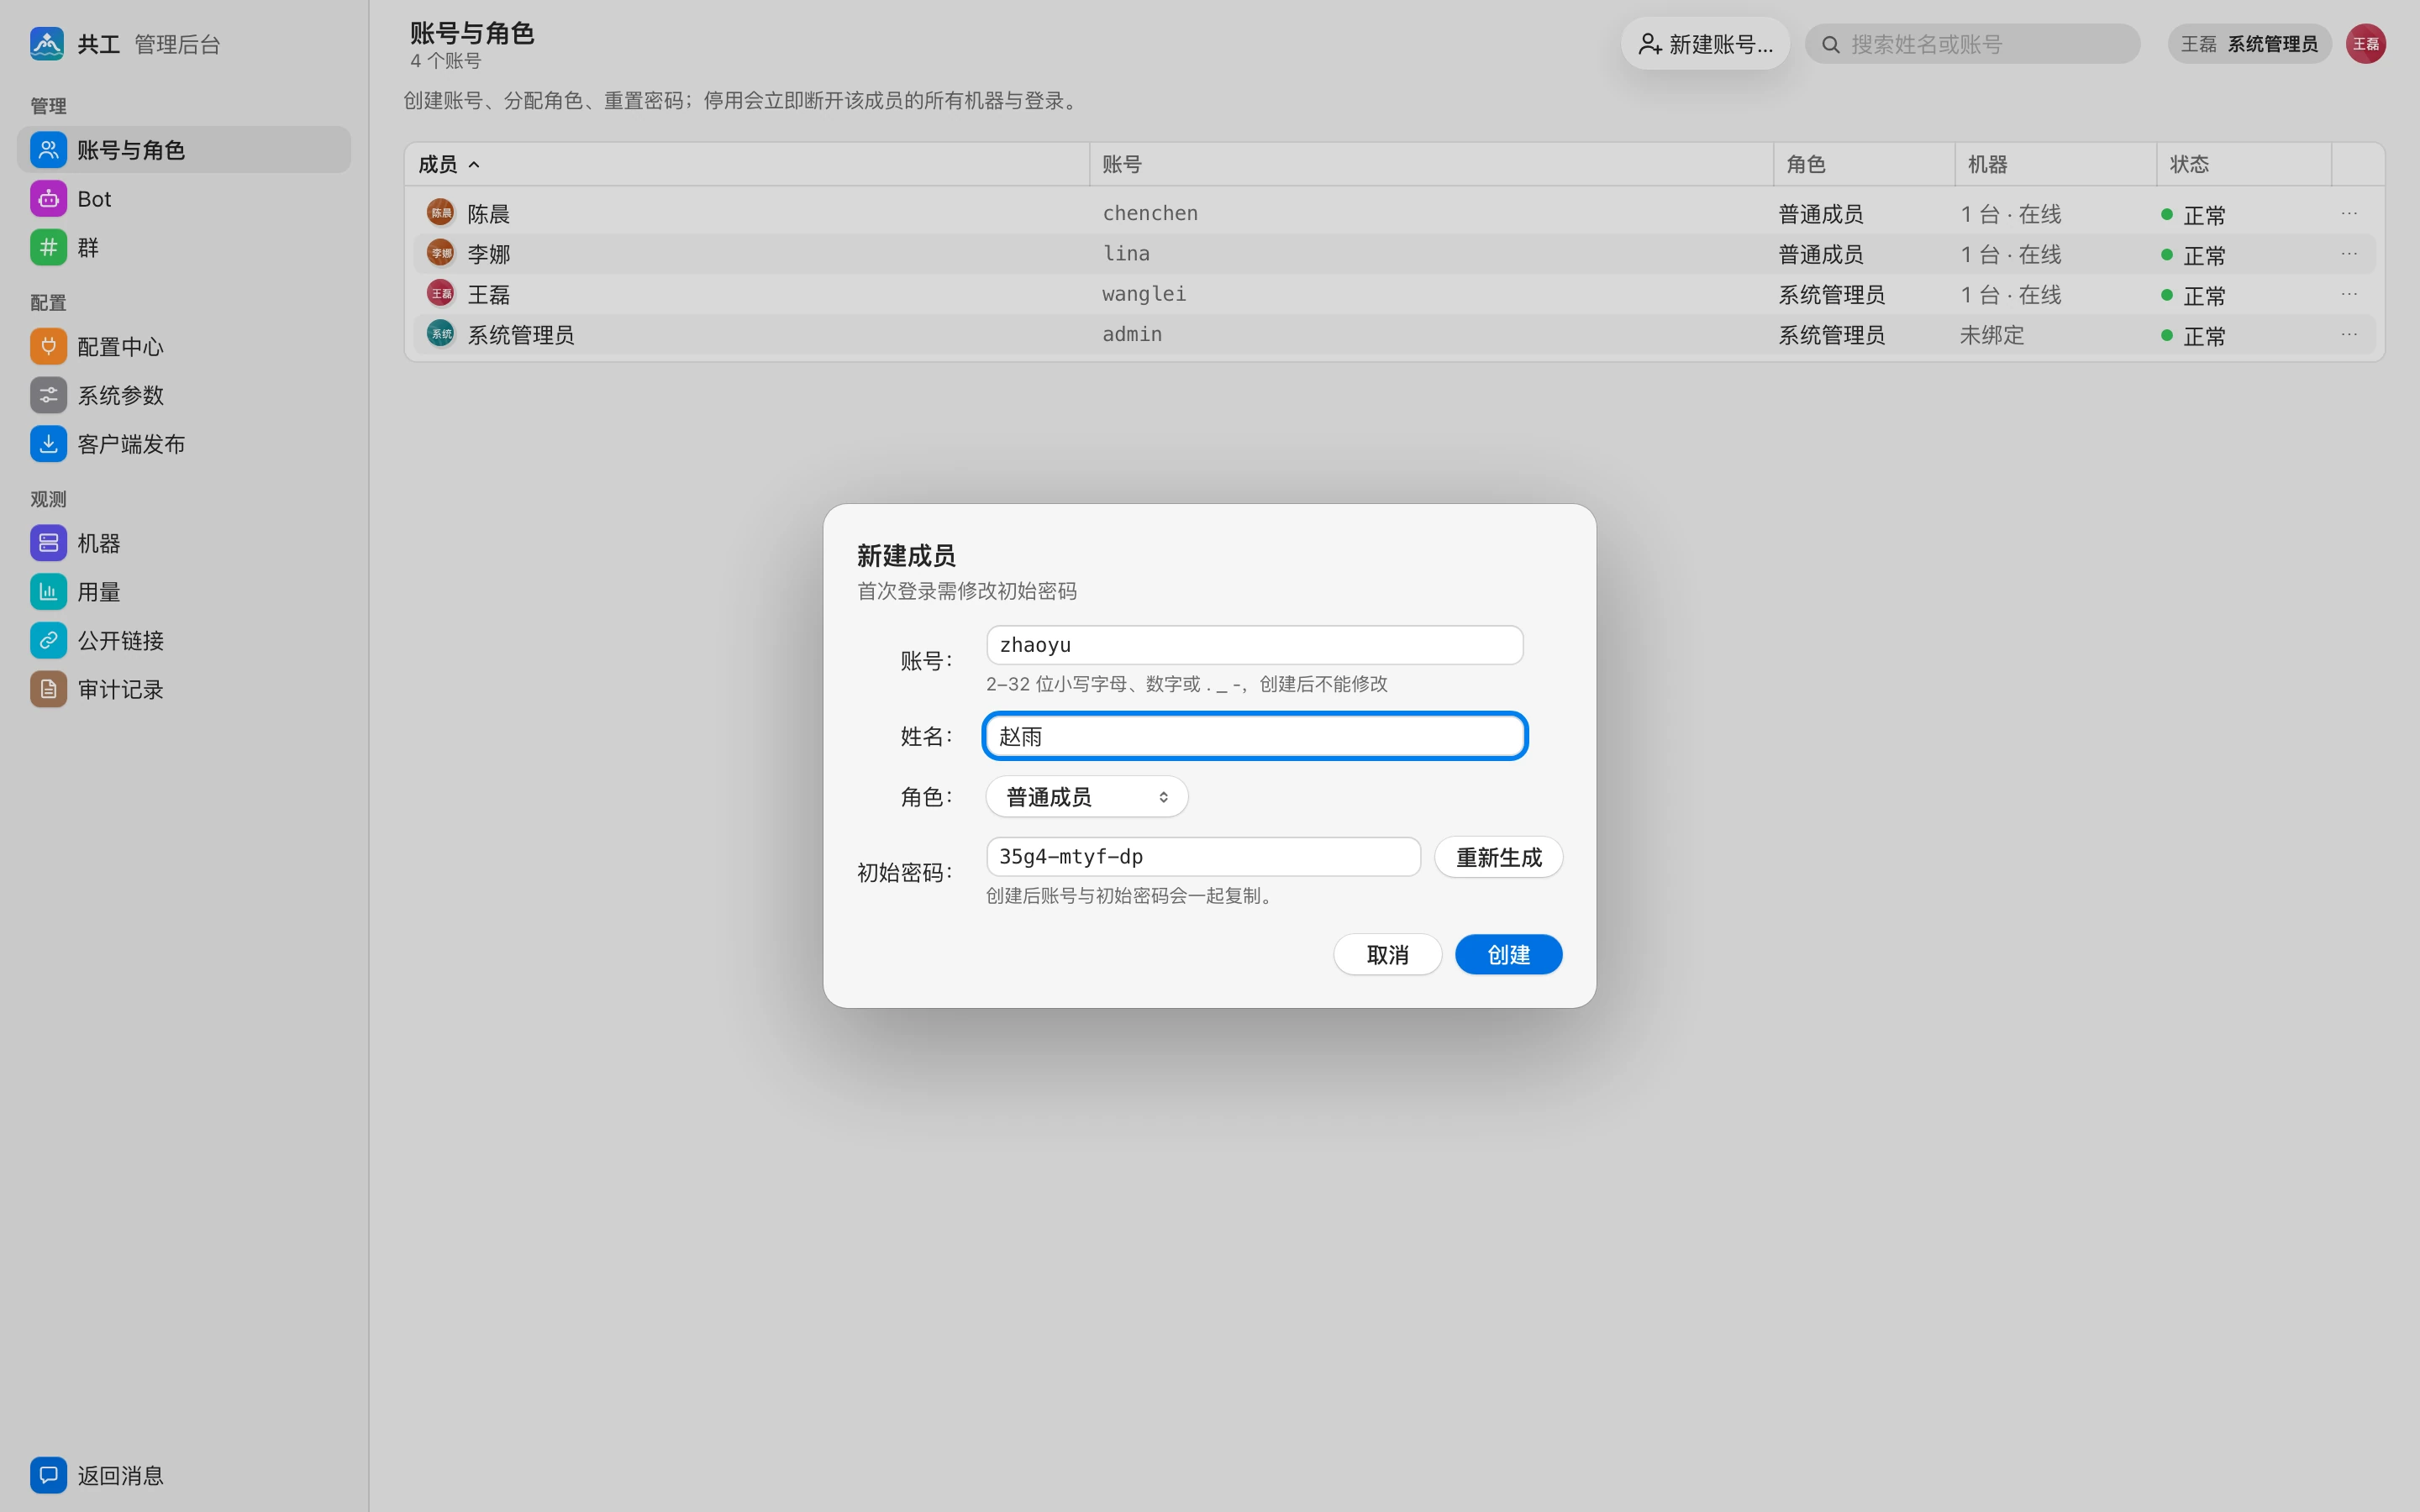Go to 配置中心 plug icon

pos(48,347)
